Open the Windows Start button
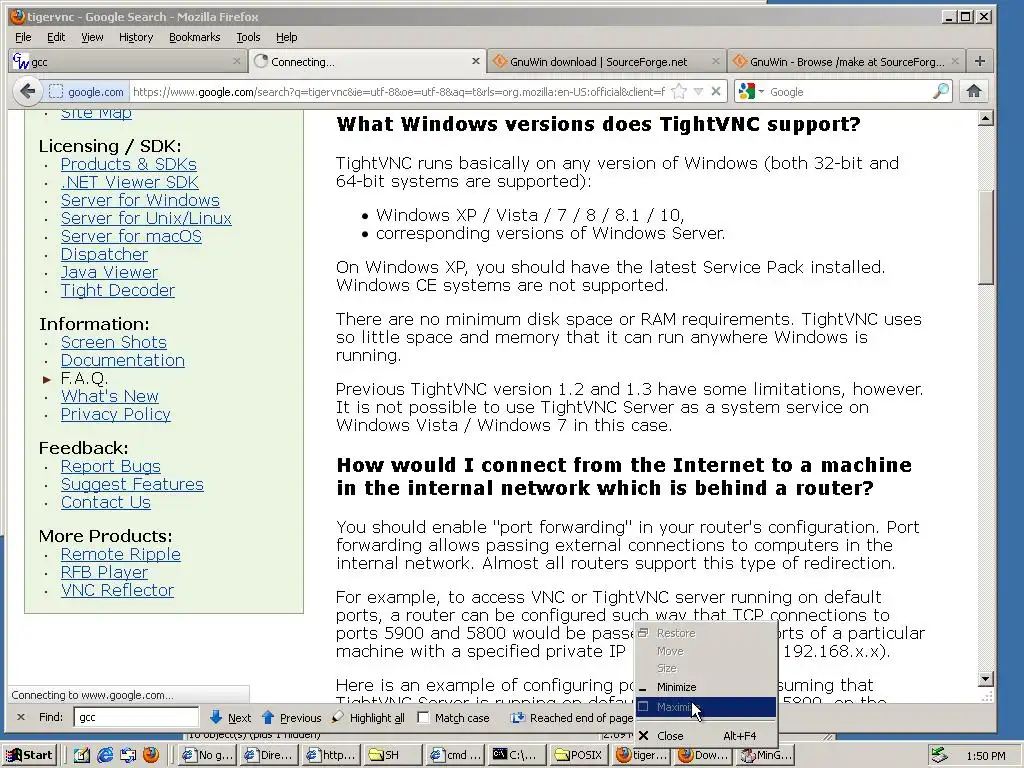This screenshot has width=1024, height=768. tap(30, 755)
